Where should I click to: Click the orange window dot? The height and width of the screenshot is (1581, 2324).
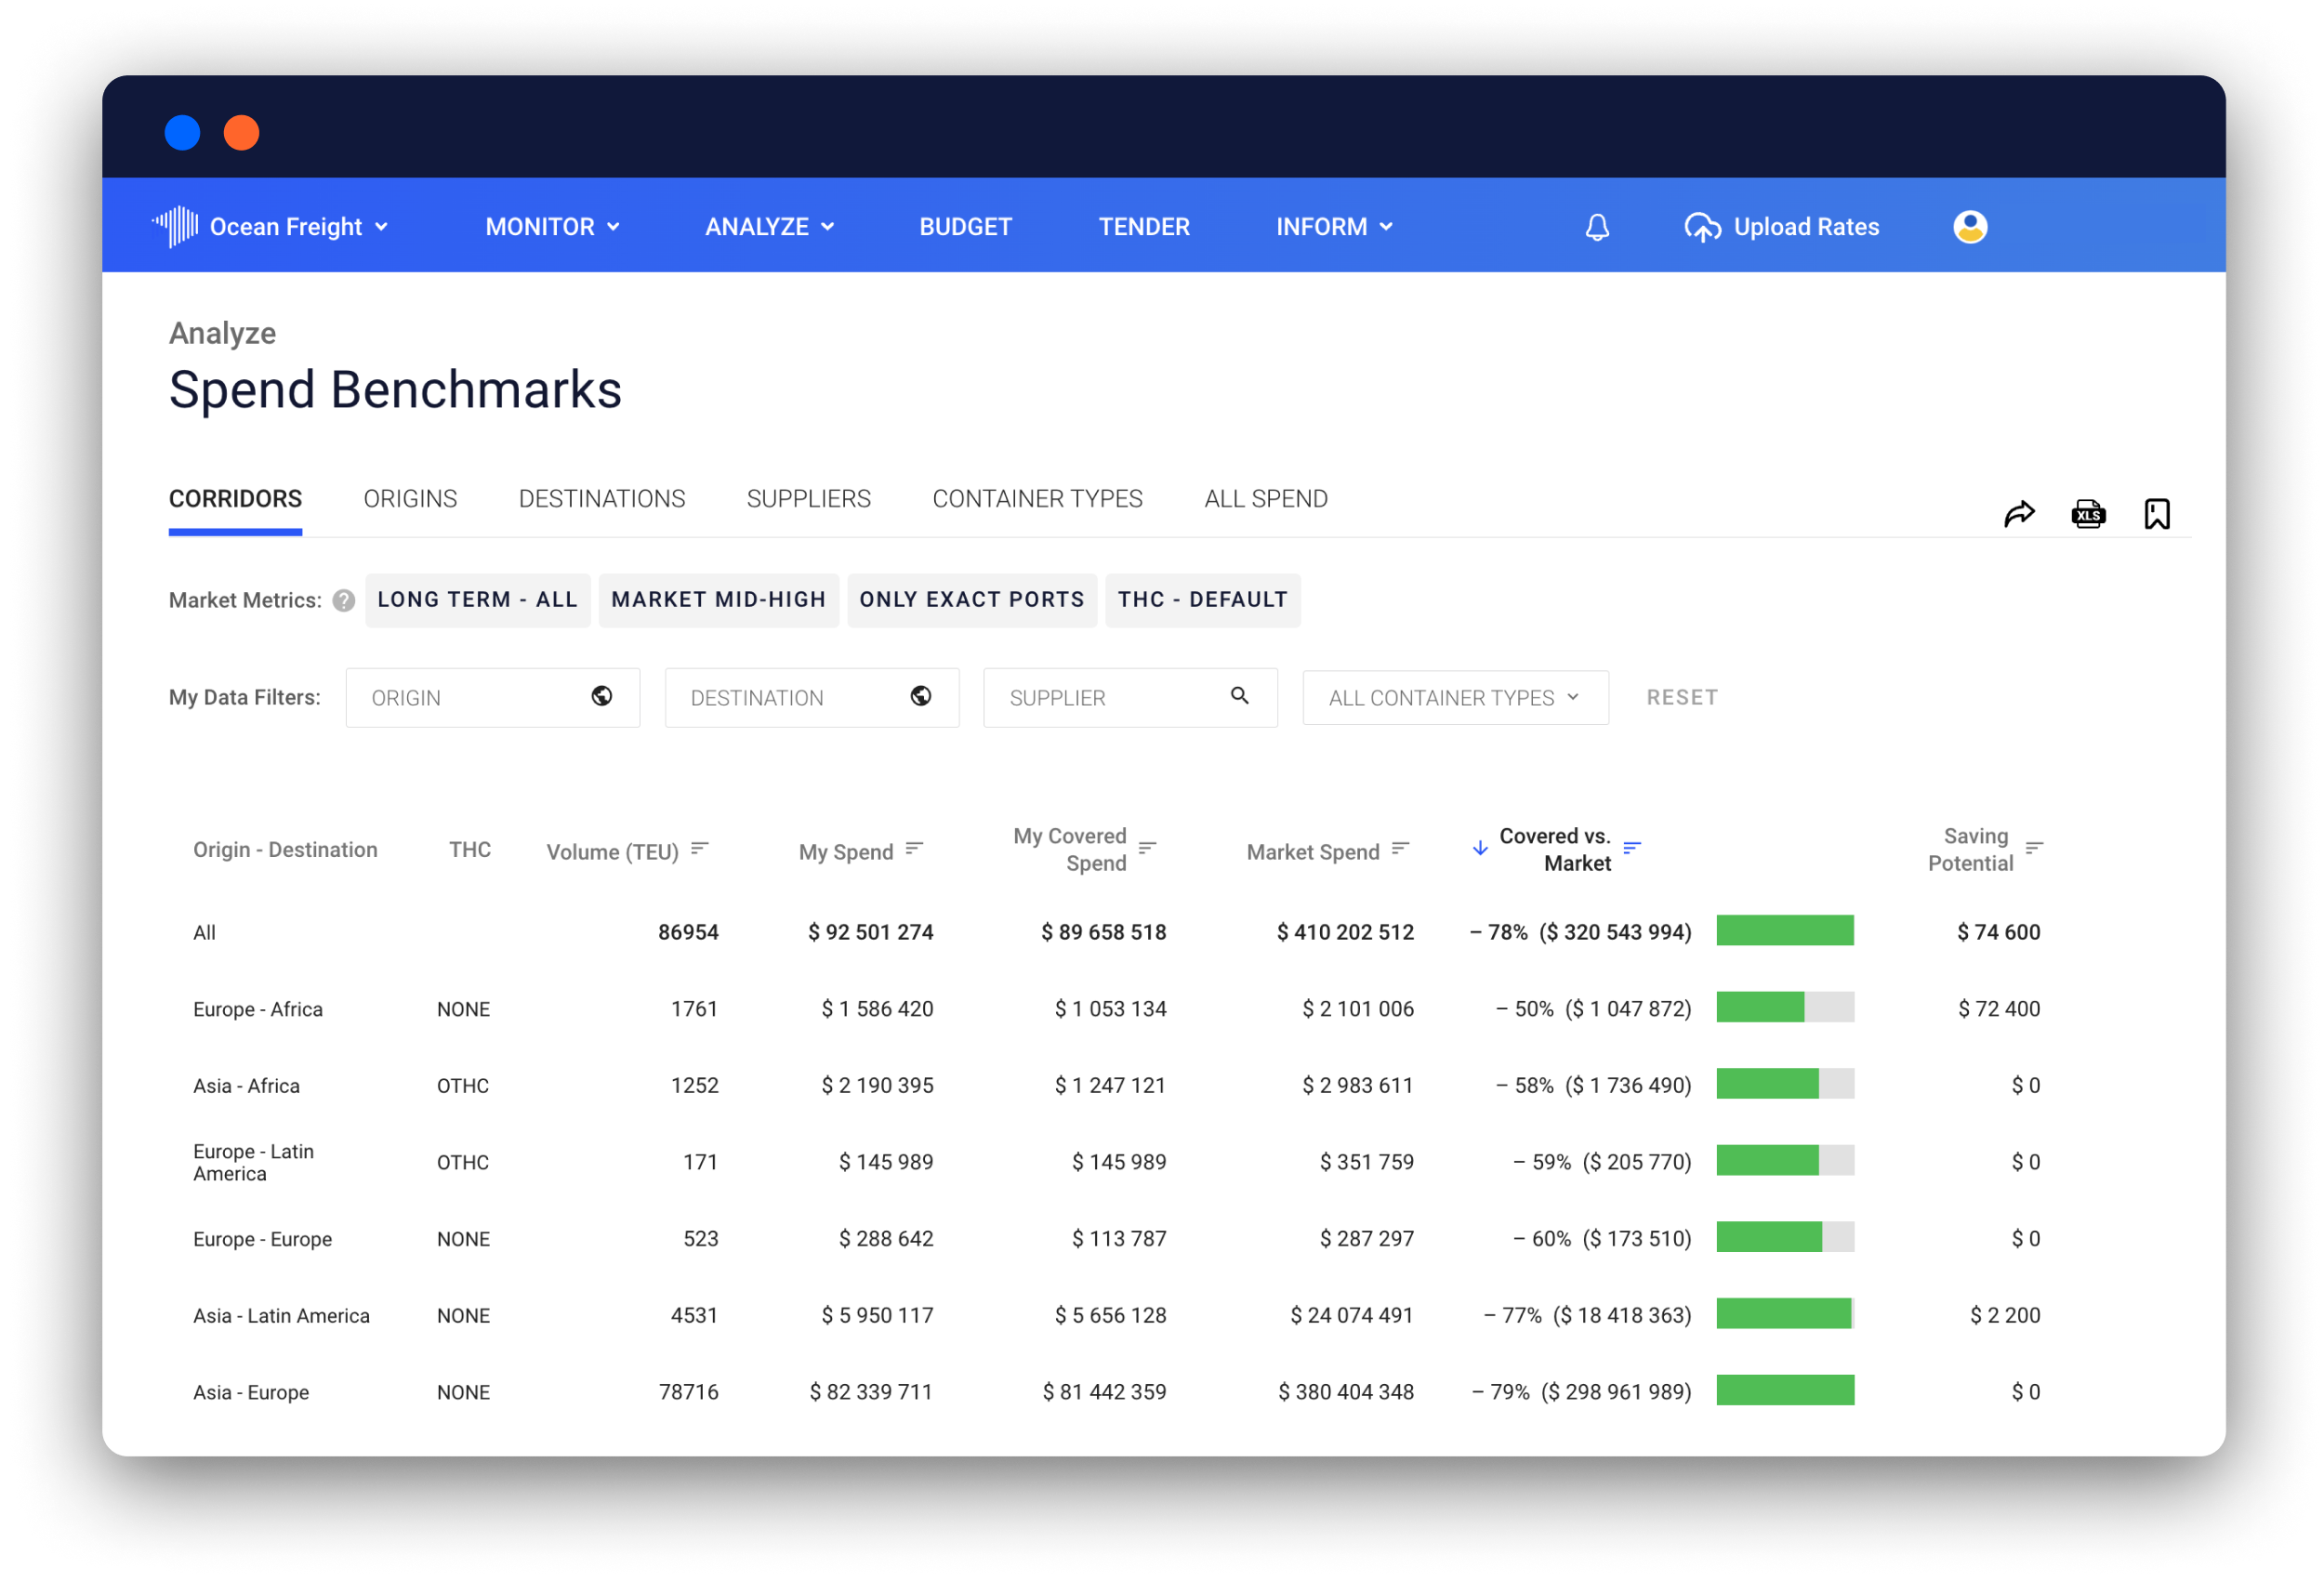coord(241,132)
